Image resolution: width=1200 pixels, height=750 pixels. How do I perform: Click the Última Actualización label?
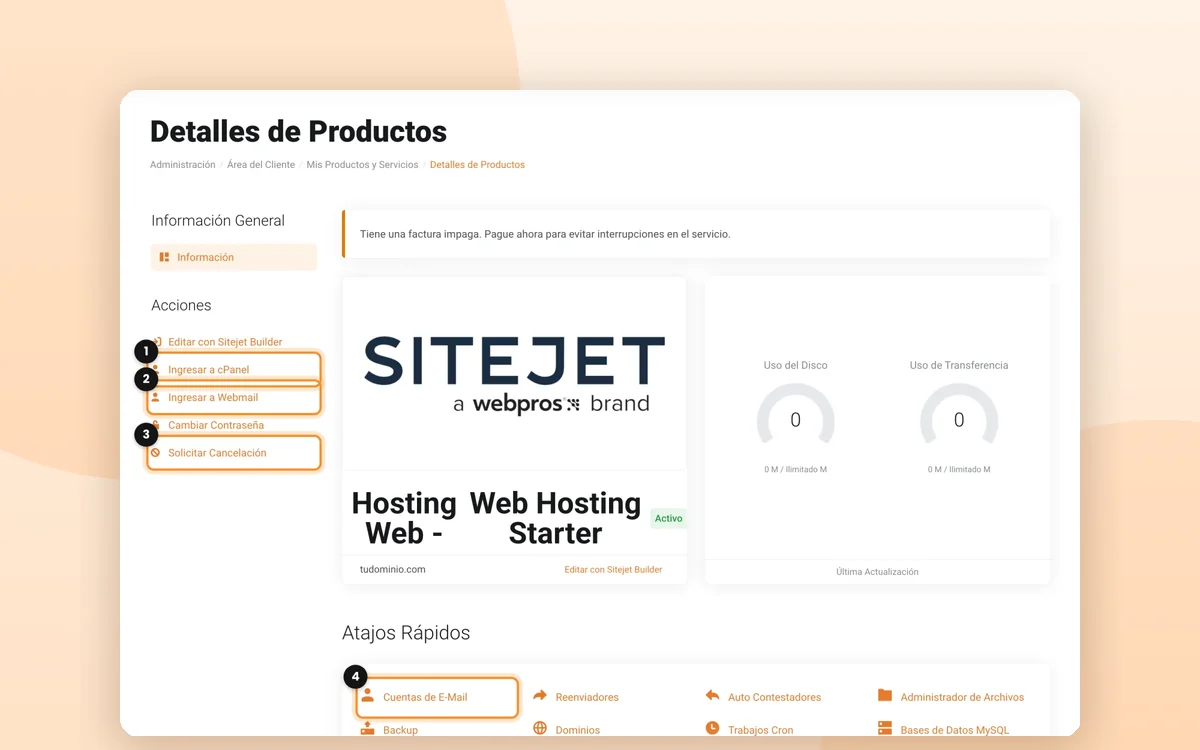(x=877, y=572)
